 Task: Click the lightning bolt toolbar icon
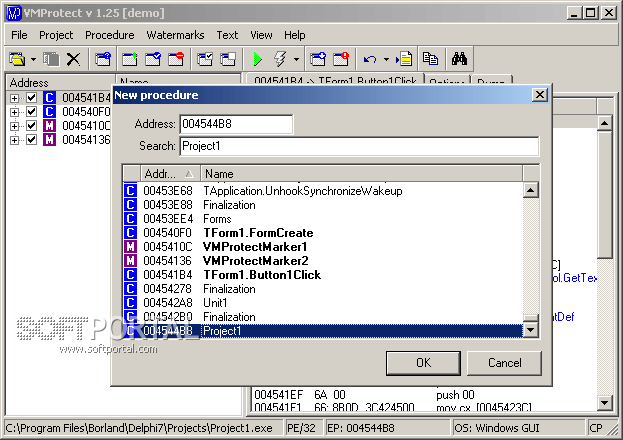click(280, 59)
